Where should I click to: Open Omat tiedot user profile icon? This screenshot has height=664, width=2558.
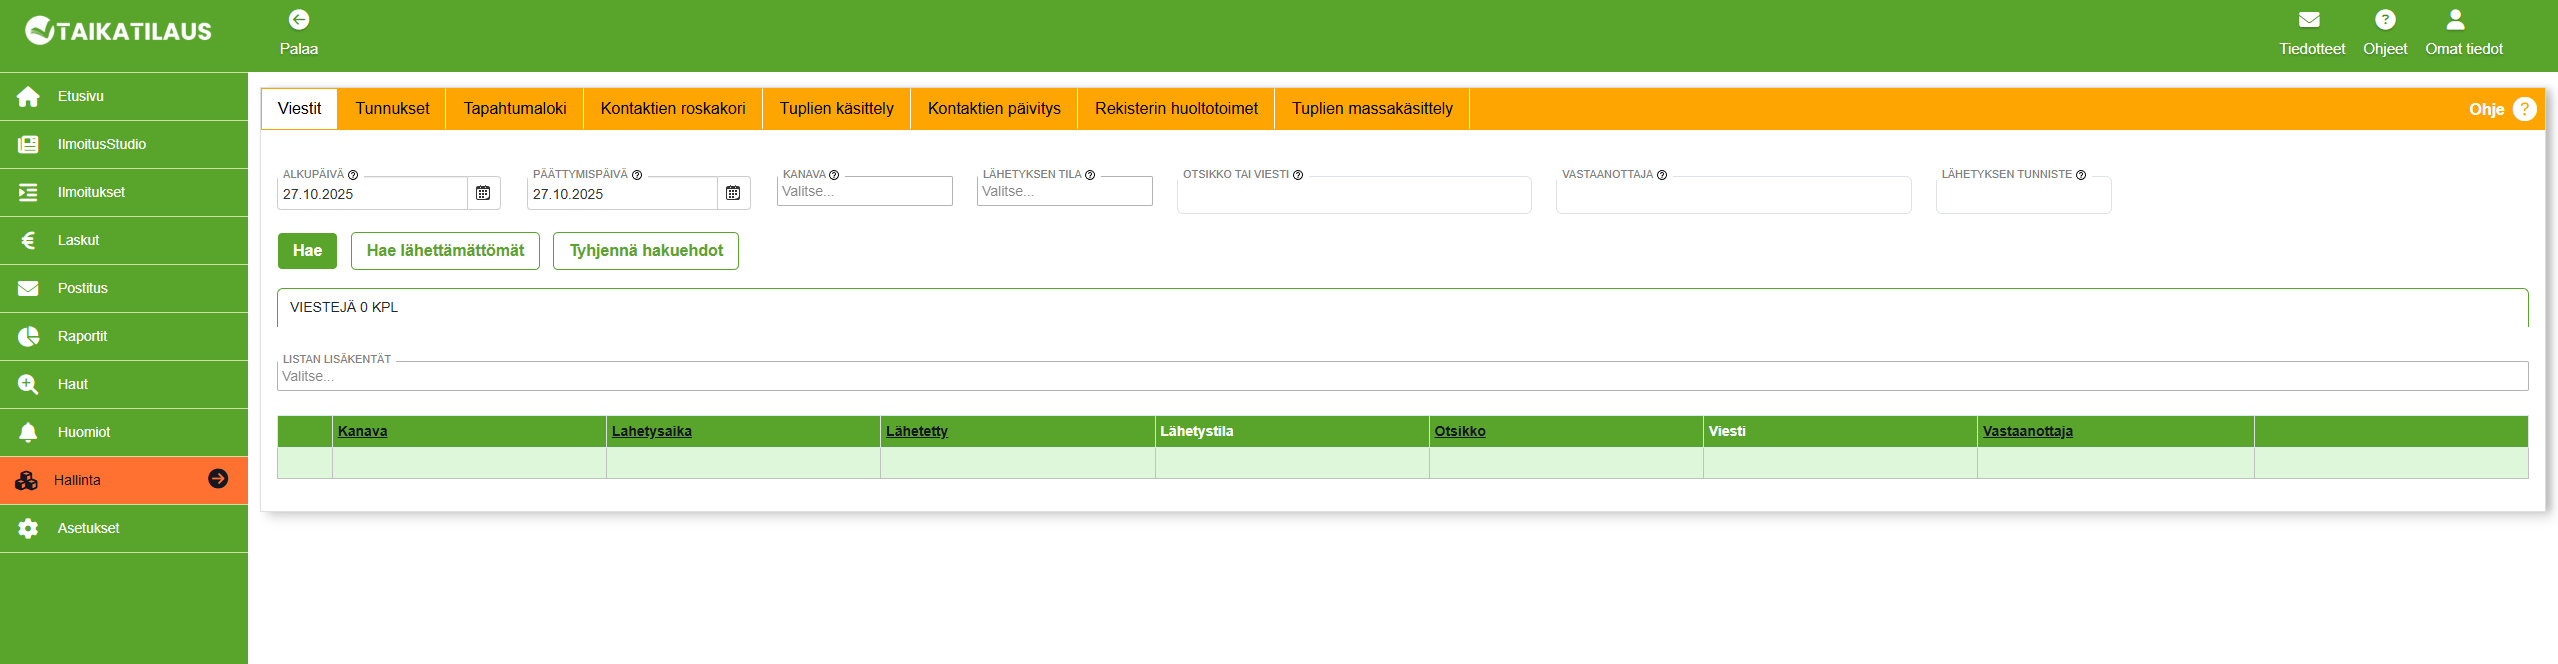click(2454, 20)
